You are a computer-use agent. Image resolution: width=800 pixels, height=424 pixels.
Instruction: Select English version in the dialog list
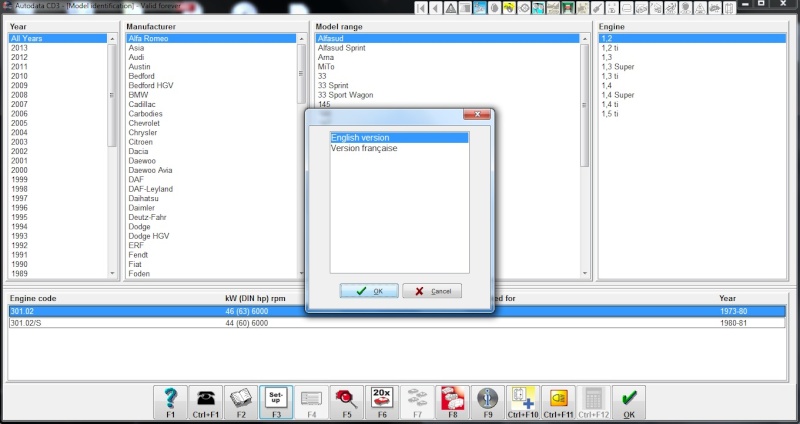399,138
